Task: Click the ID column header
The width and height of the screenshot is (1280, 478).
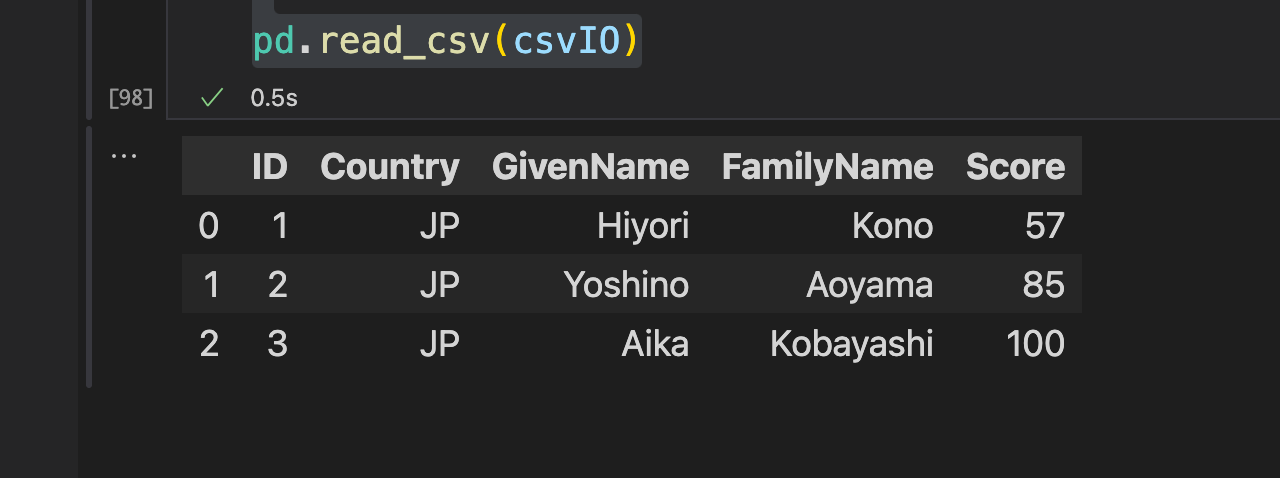Action: [x=270, y=167]
